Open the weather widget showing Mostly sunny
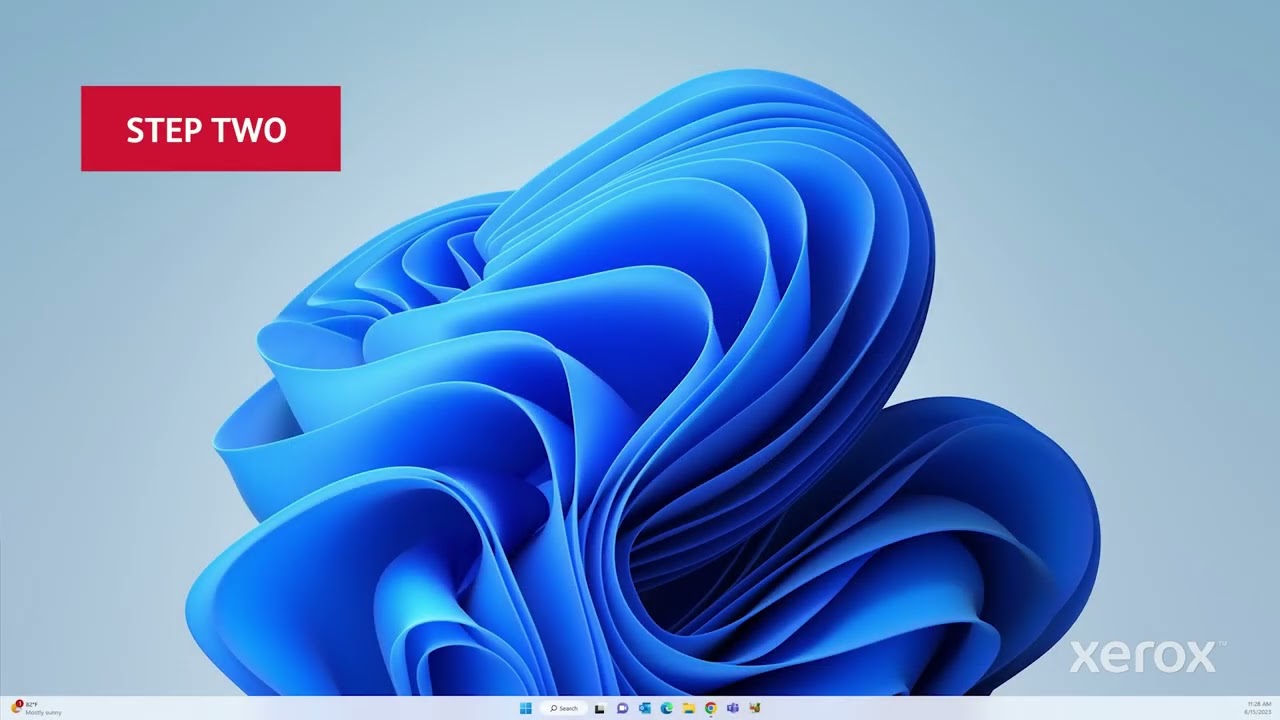This screenshot has width=1280, height=720. click(38, 708)
